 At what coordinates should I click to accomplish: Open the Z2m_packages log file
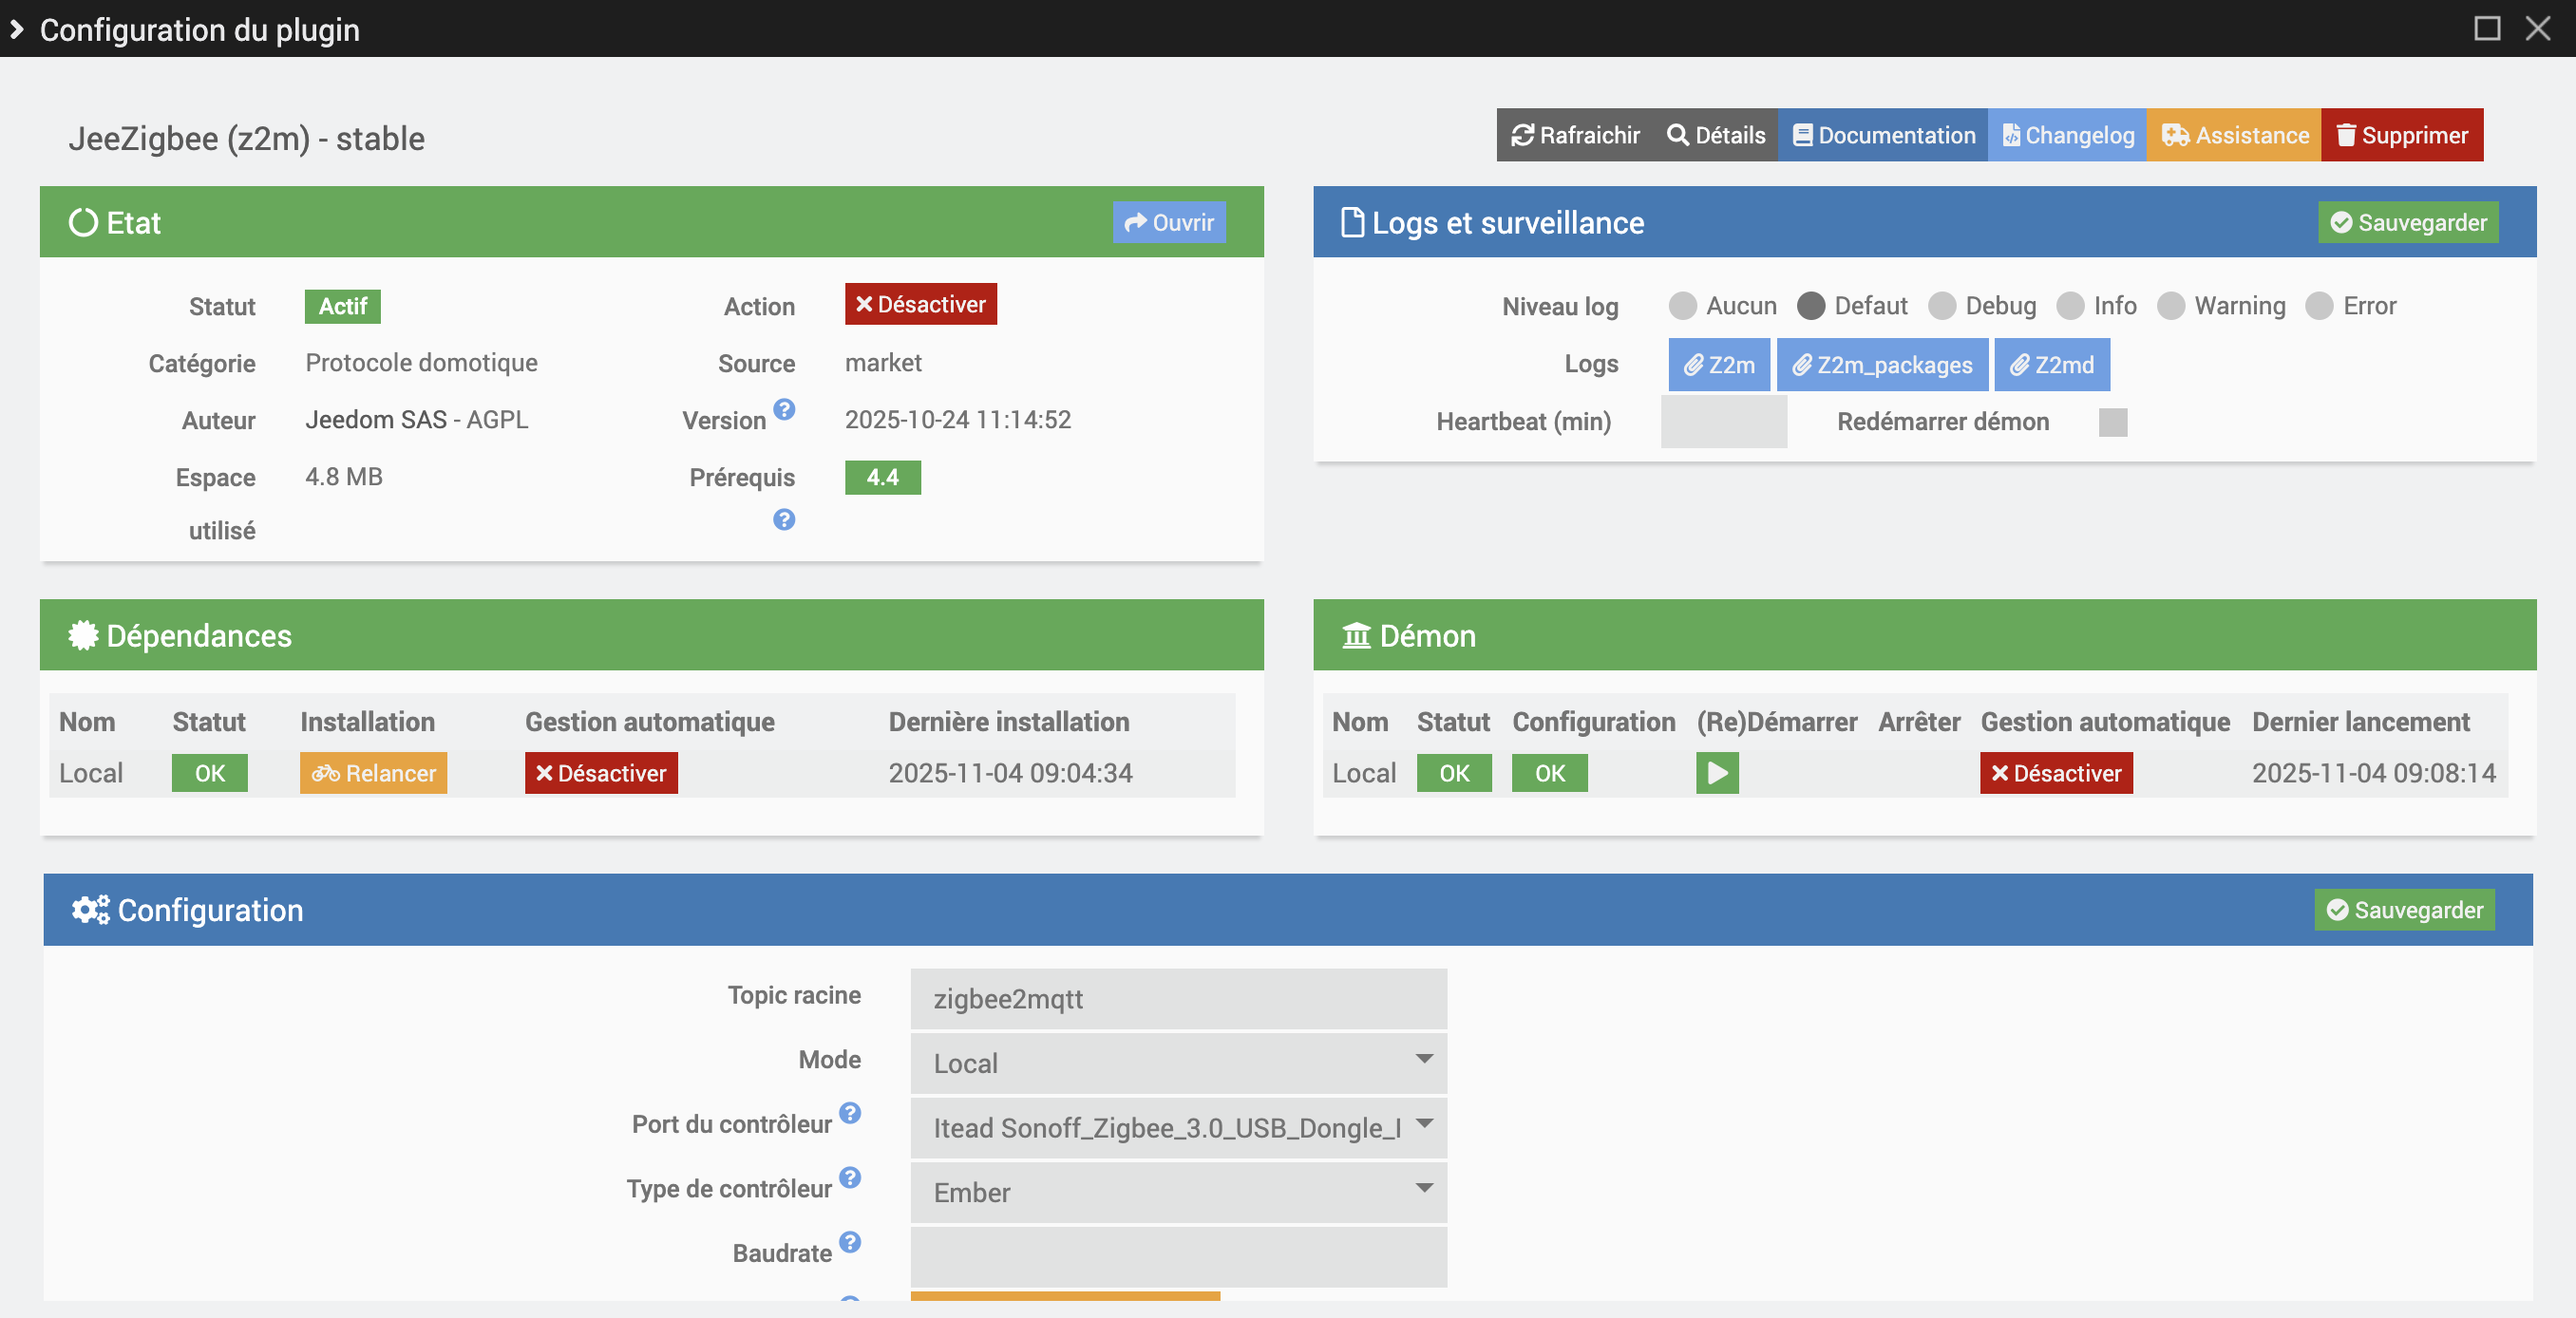tap(1882, 365)
